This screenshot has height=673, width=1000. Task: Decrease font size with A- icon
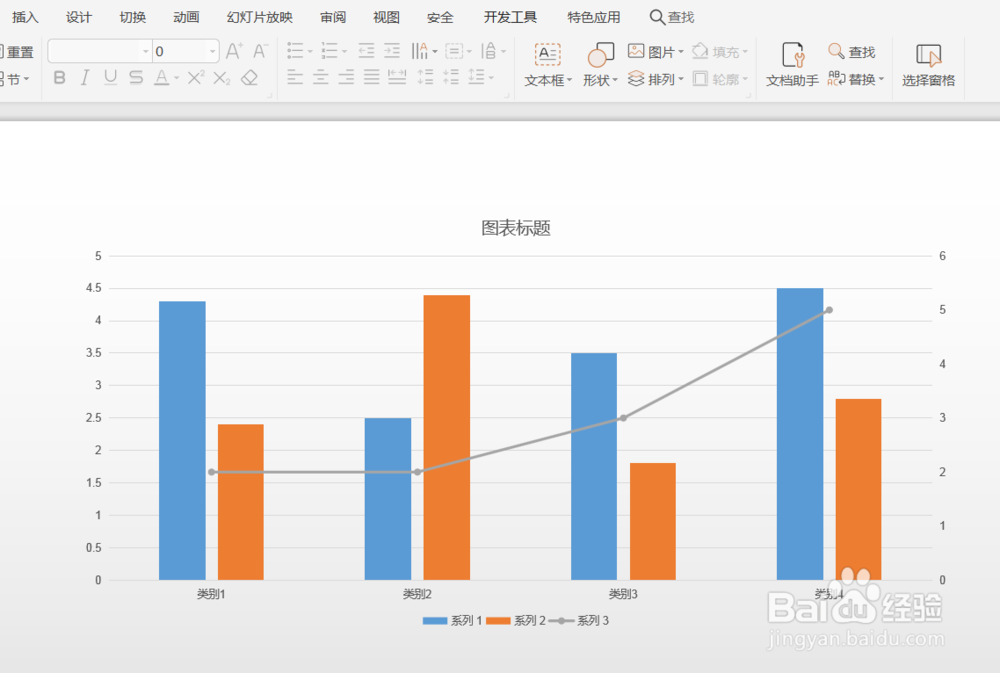[x=260, y=51]
